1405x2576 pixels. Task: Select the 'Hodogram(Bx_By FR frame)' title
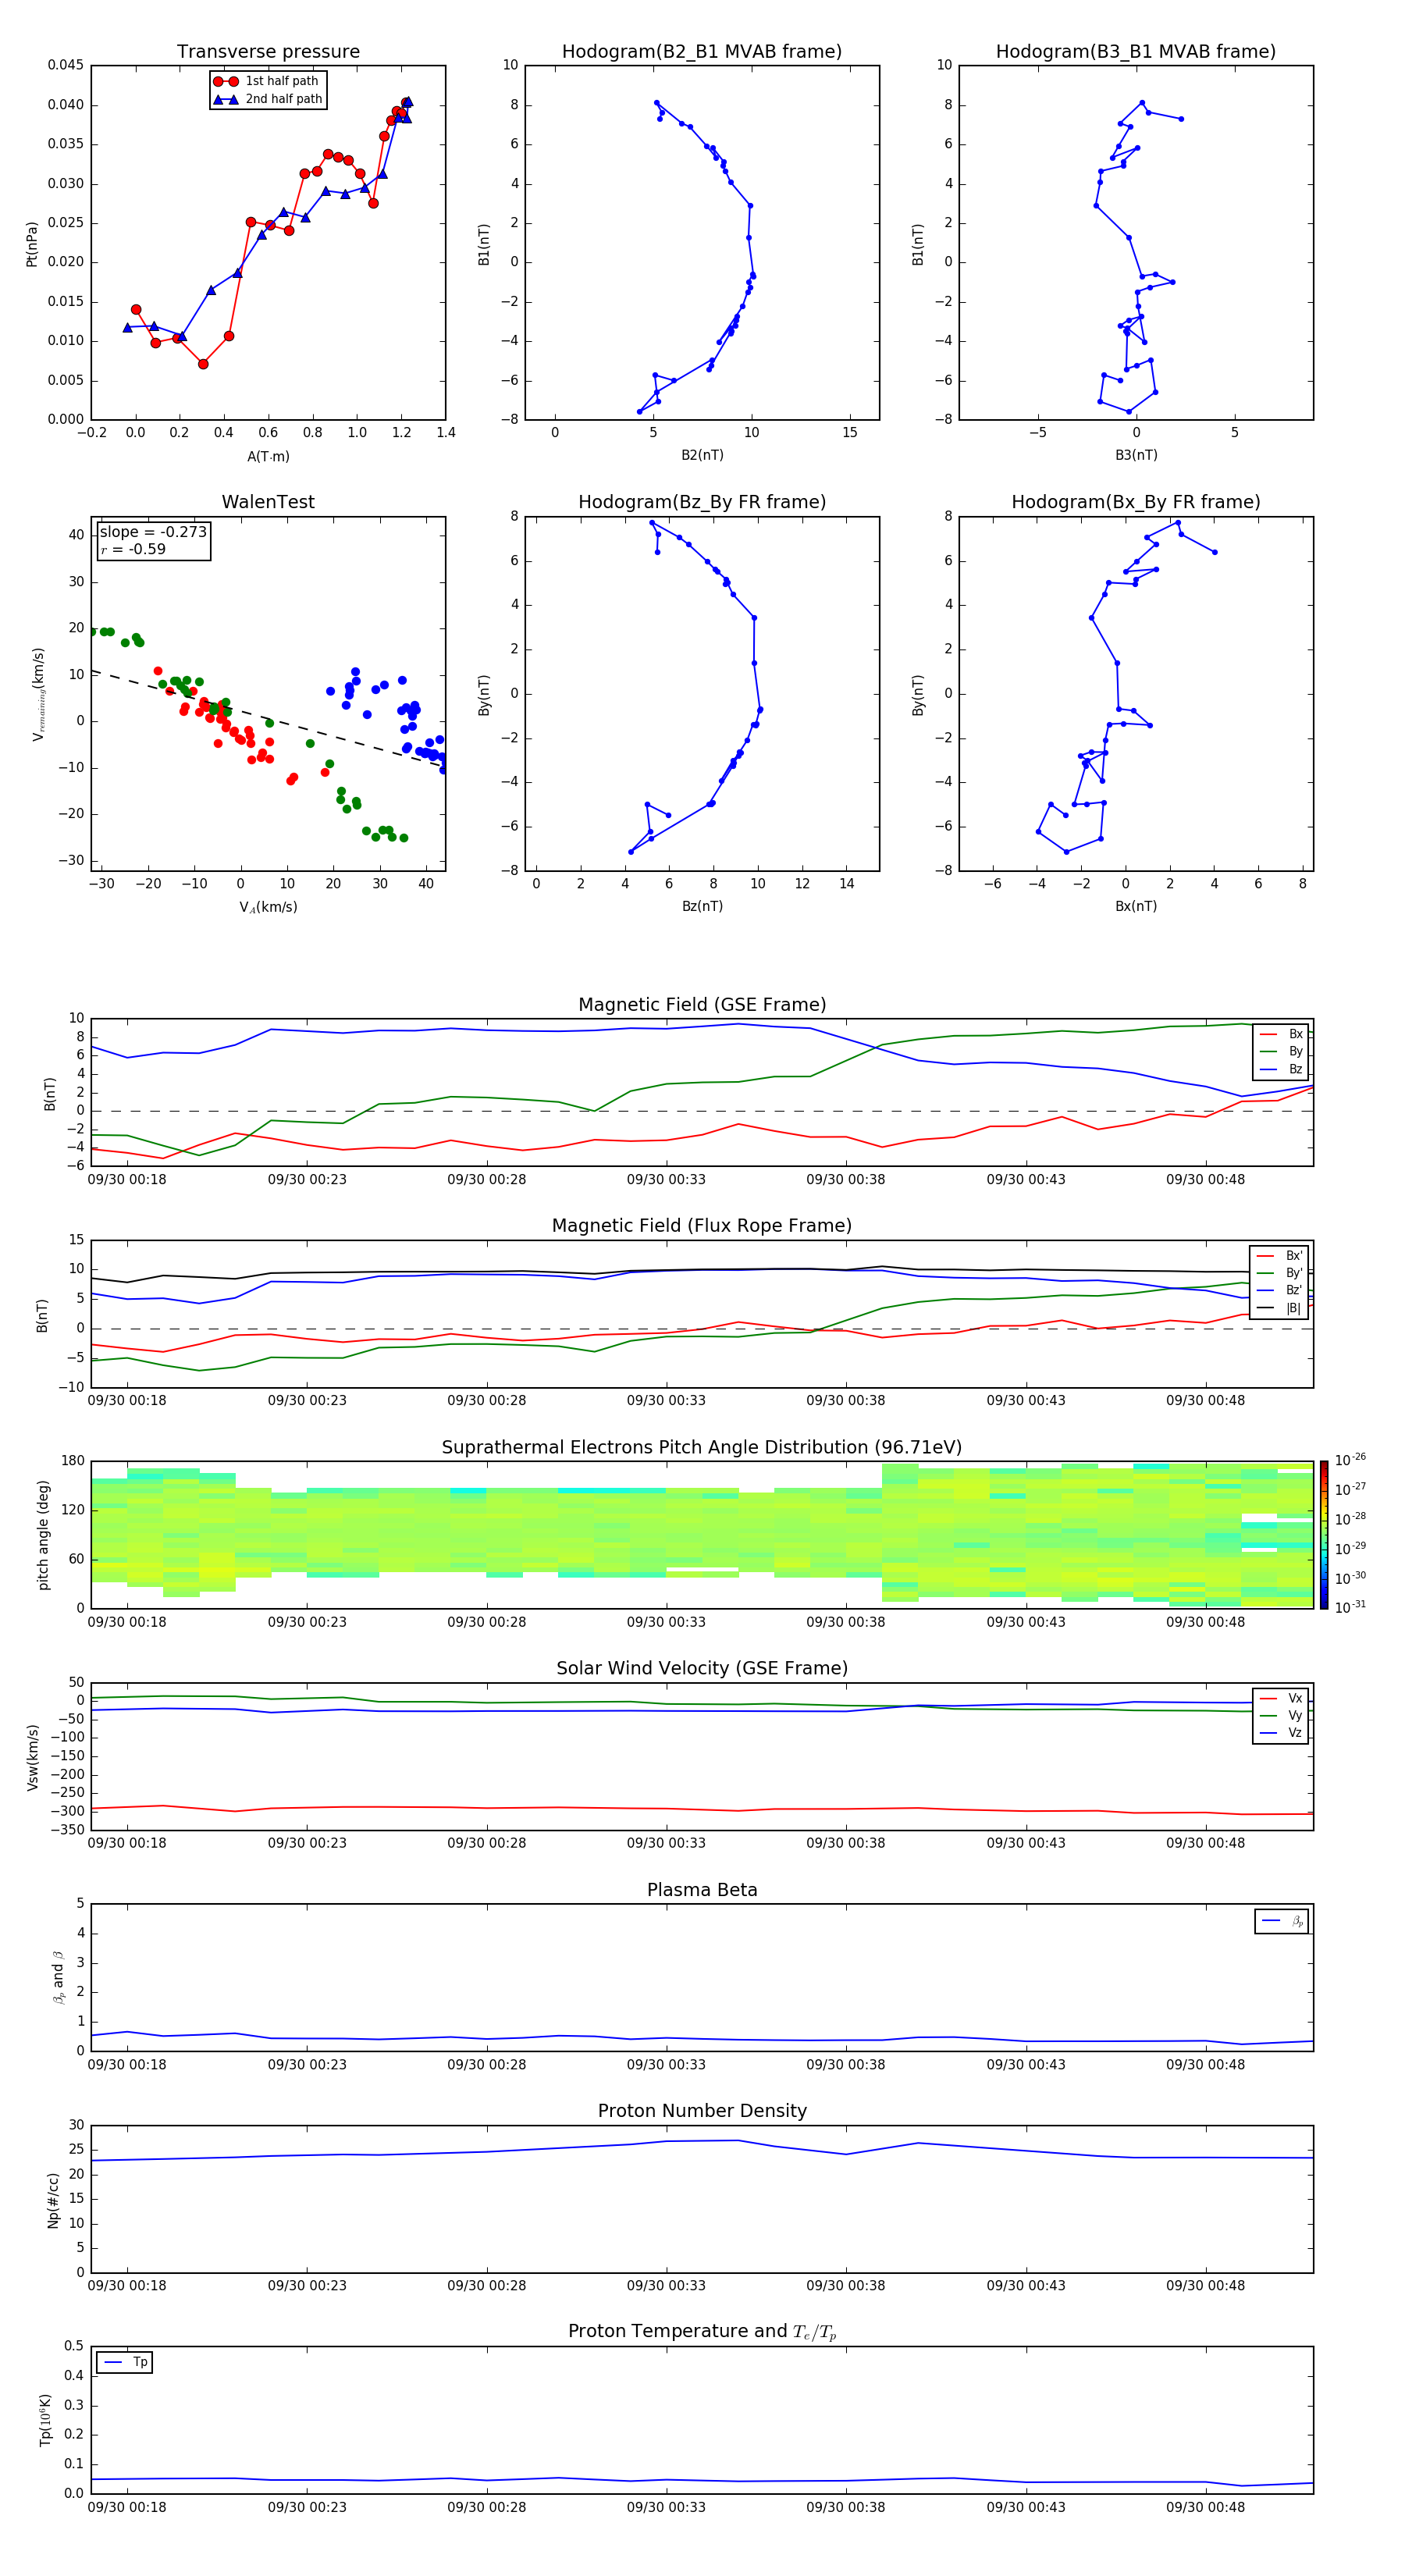[1136, 502]
